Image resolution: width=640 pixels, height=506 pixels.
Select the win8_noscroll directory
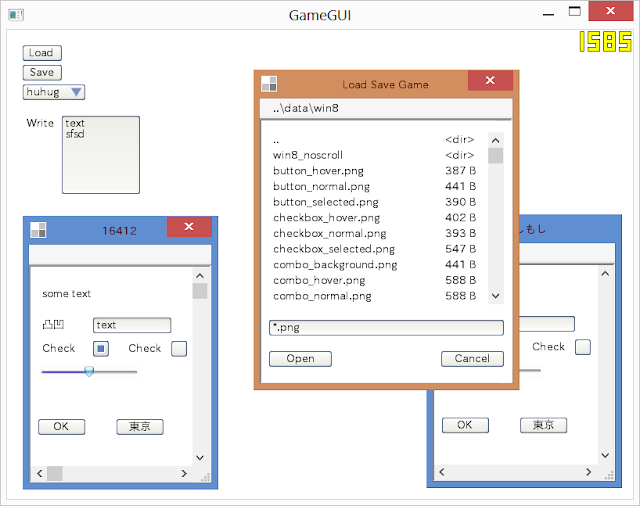click(374, 155)
